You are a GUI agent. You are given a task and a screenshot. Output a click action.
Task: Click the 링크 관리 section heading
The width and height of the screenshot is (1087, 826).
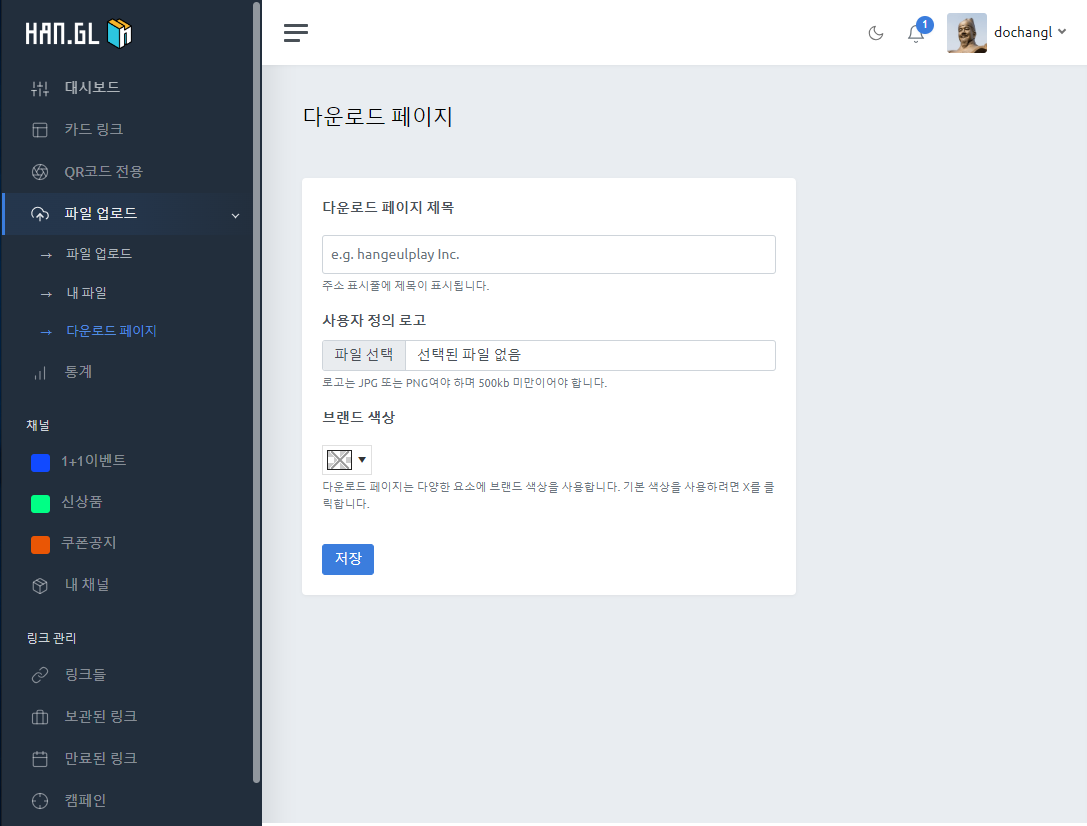point(51,638)
